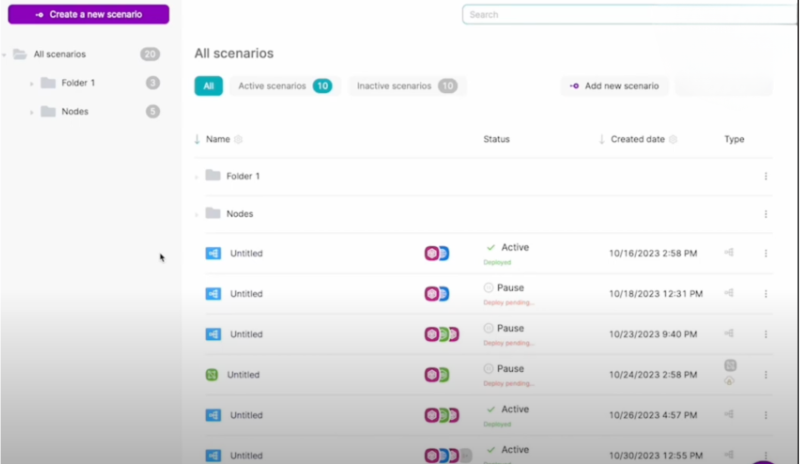Open Nodes folder icon in the table
Screen dimensions: 800x464
point(213,213)
